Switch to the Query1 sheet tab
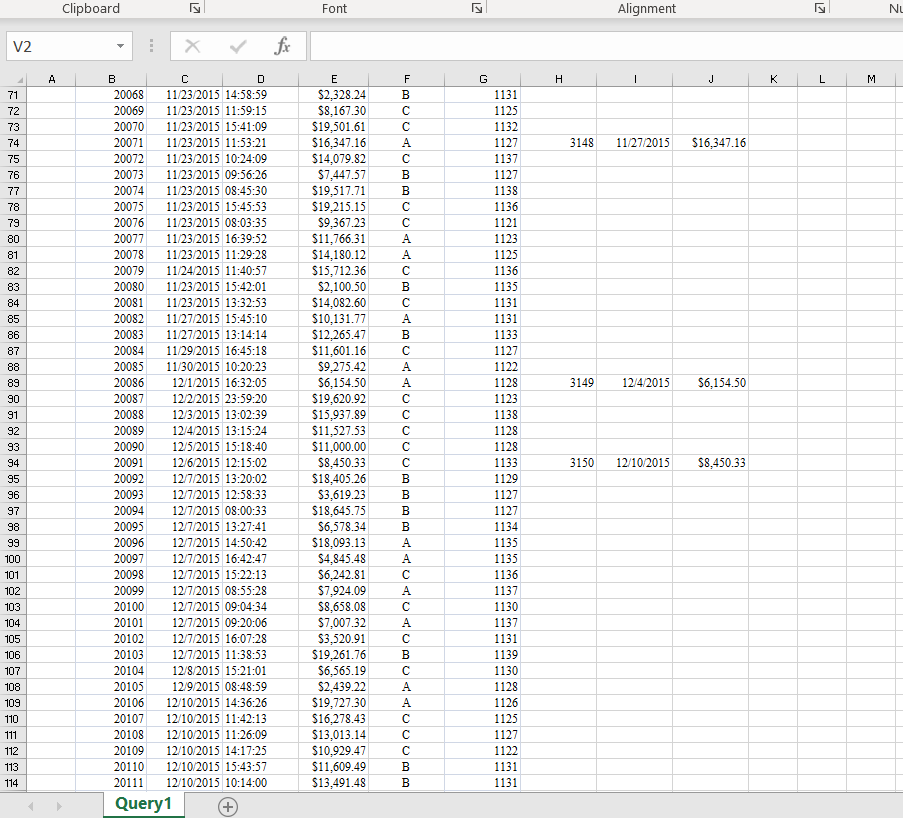The height and width of the screenshot is (818, 903). tap(143, 804)
